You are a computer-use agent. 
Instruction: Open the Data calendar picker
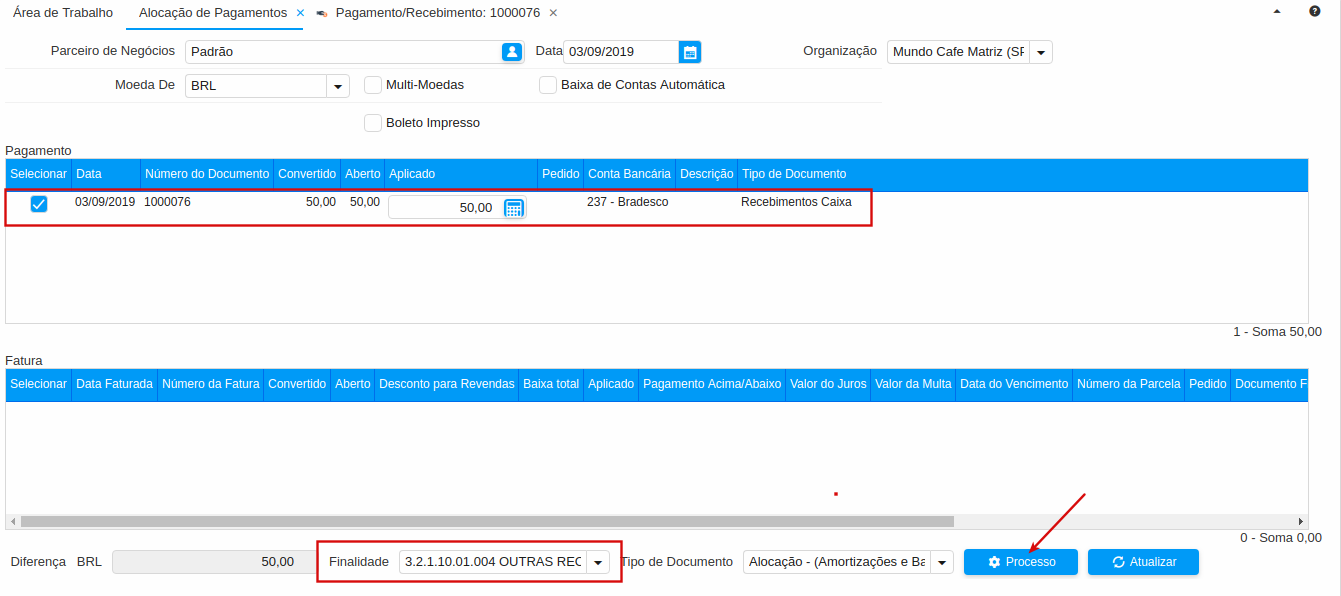pos(689,52)
